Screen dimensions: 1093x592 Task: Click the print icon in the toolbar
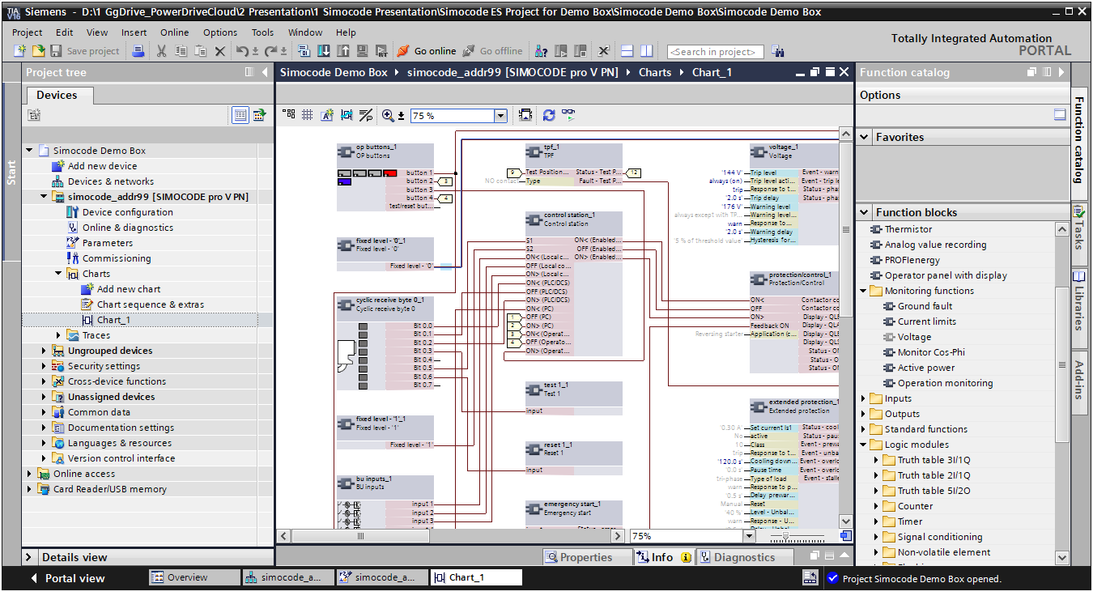(138, 51)
